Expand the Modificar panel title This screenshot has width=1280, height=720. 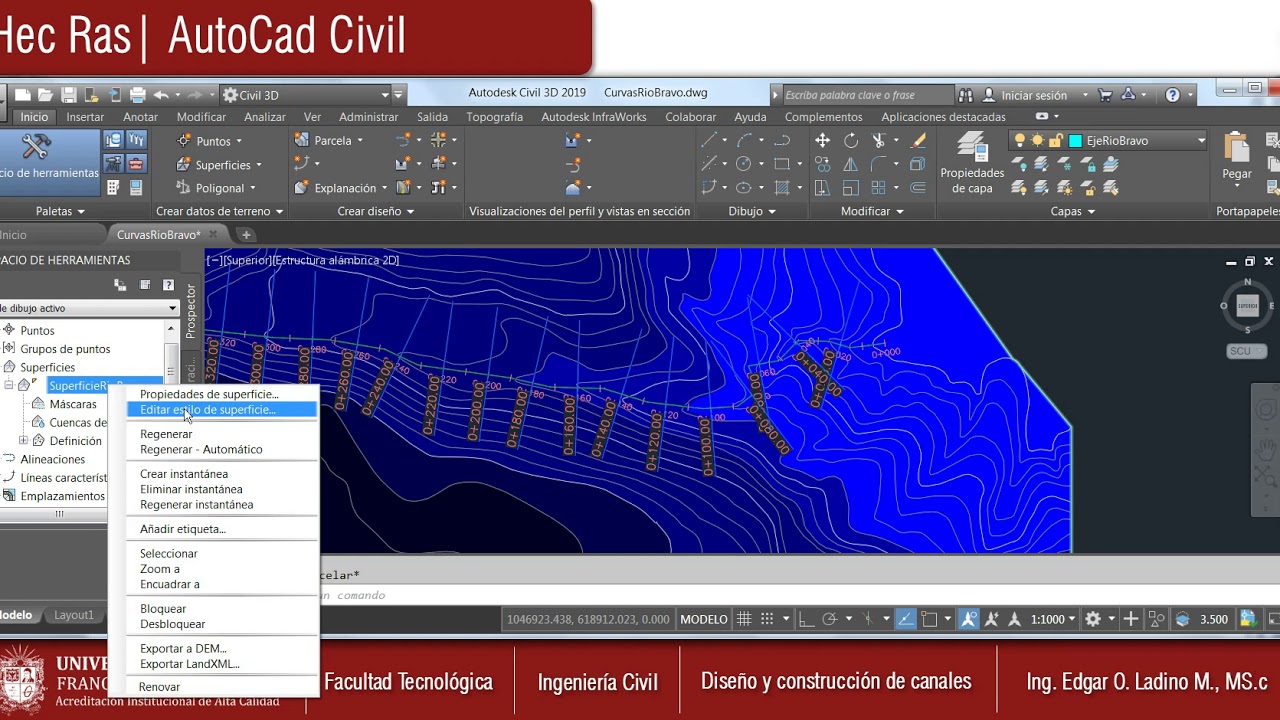coord(871,211)
